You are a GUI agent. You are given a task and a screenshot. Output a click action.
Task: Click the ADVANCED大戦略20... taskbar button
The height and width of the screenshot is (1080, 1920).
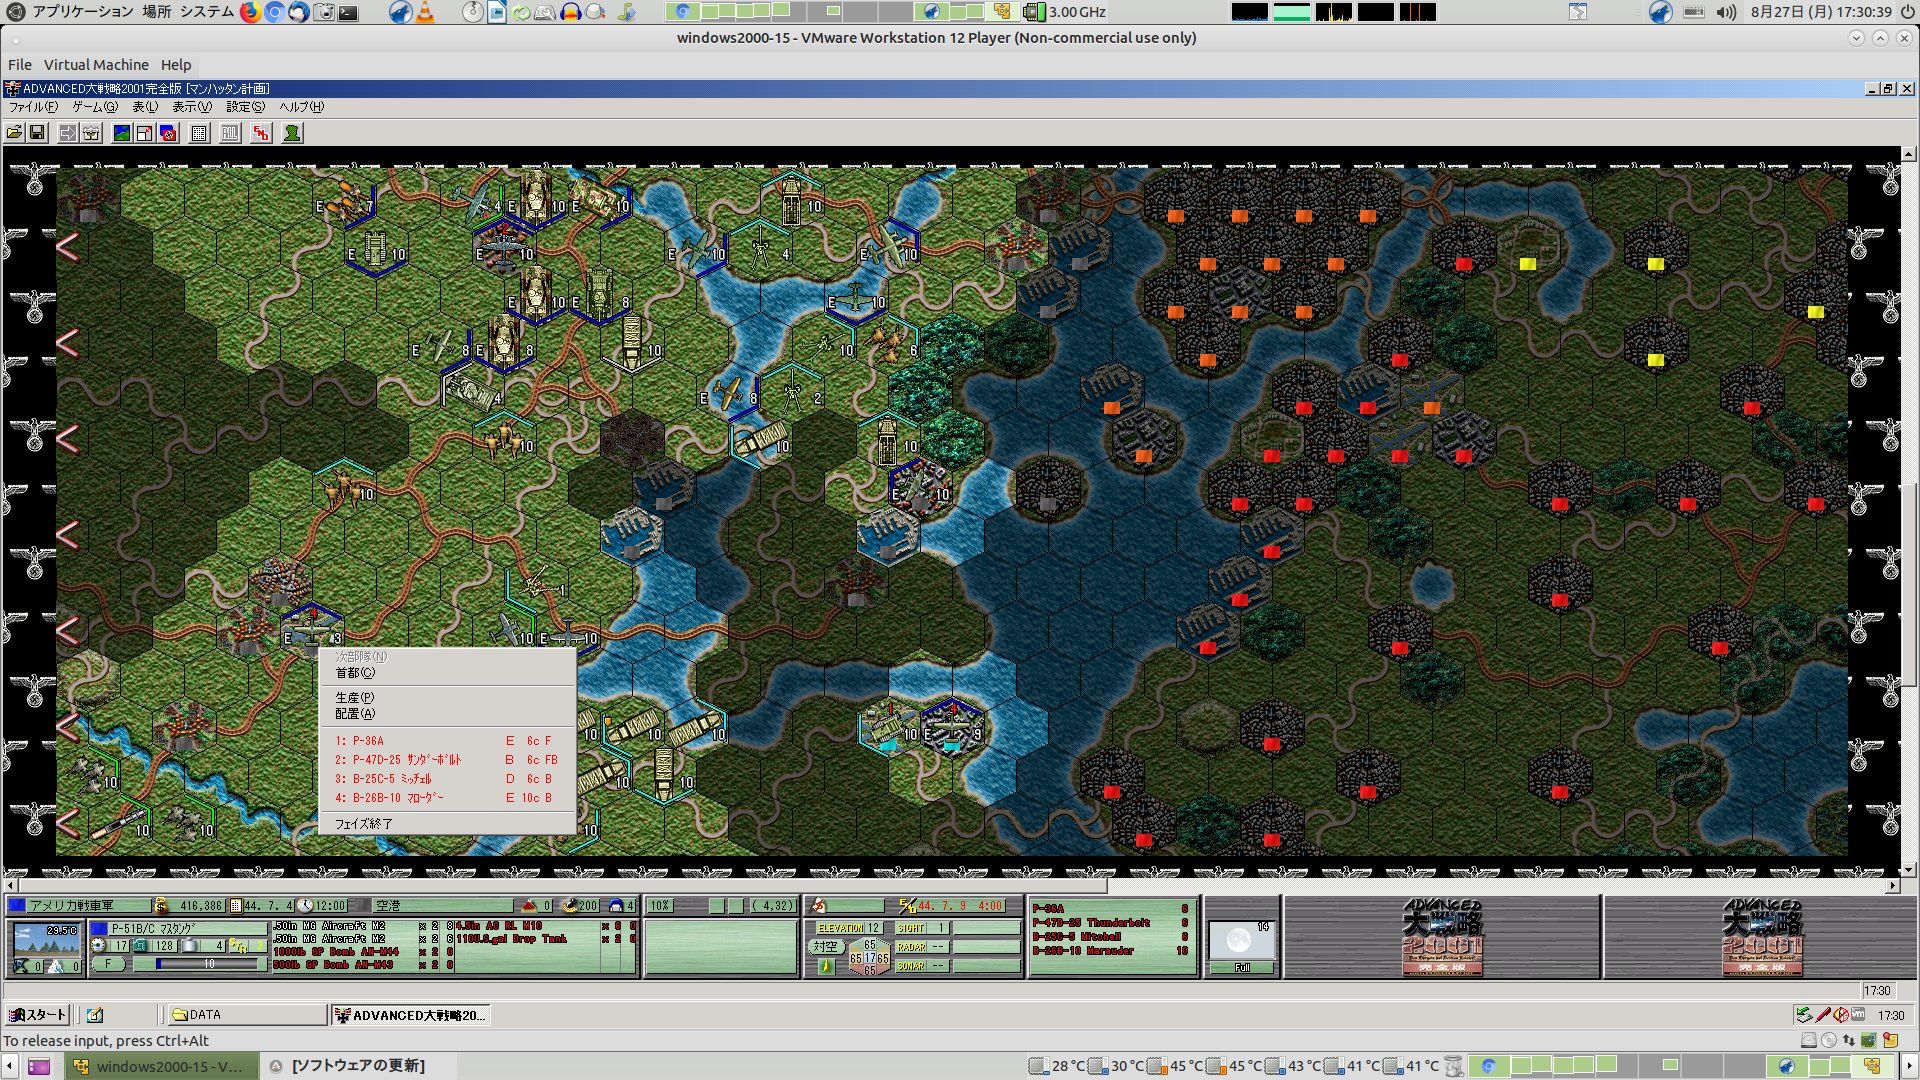coord(410,1015)
